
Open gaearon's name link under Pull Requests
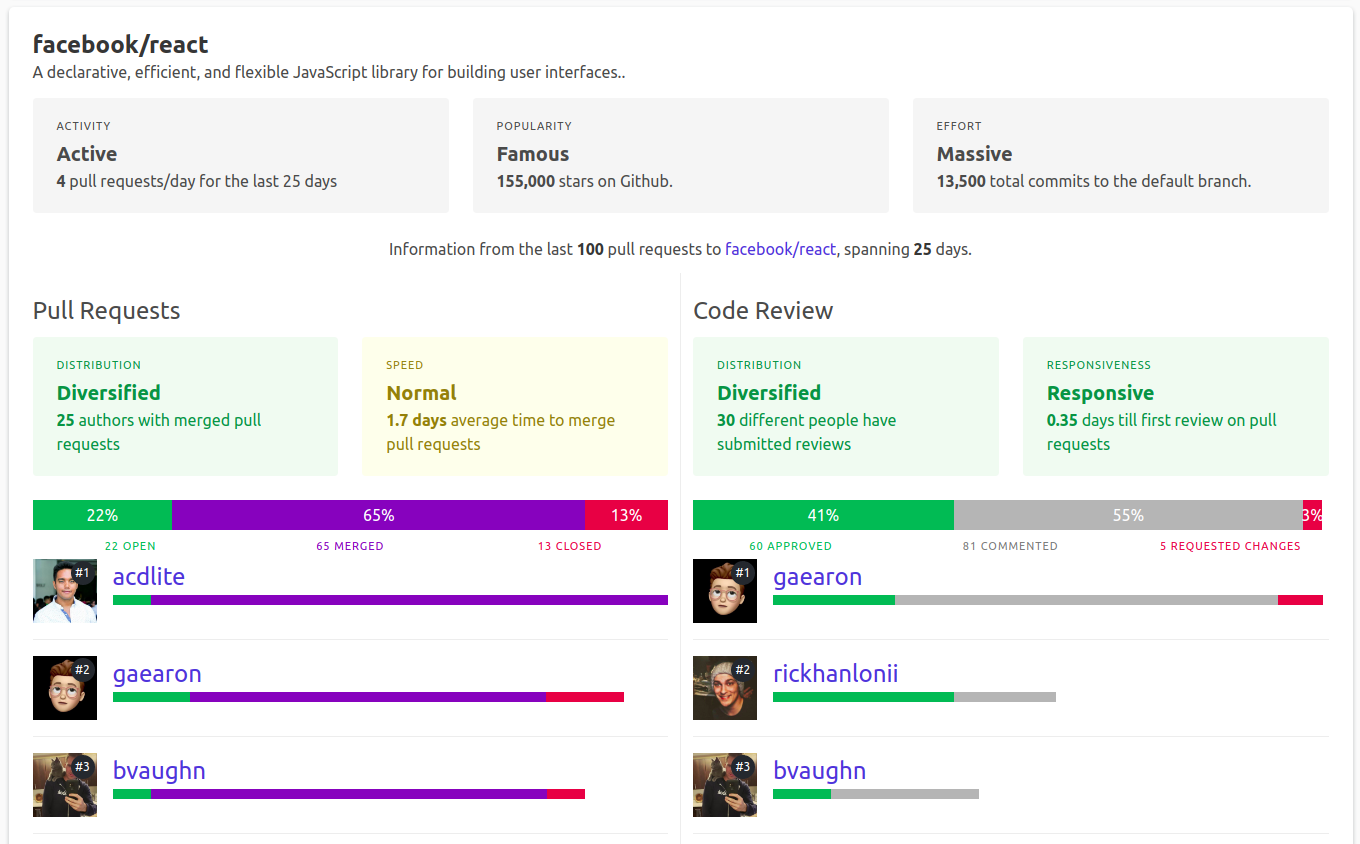(157, 674)
